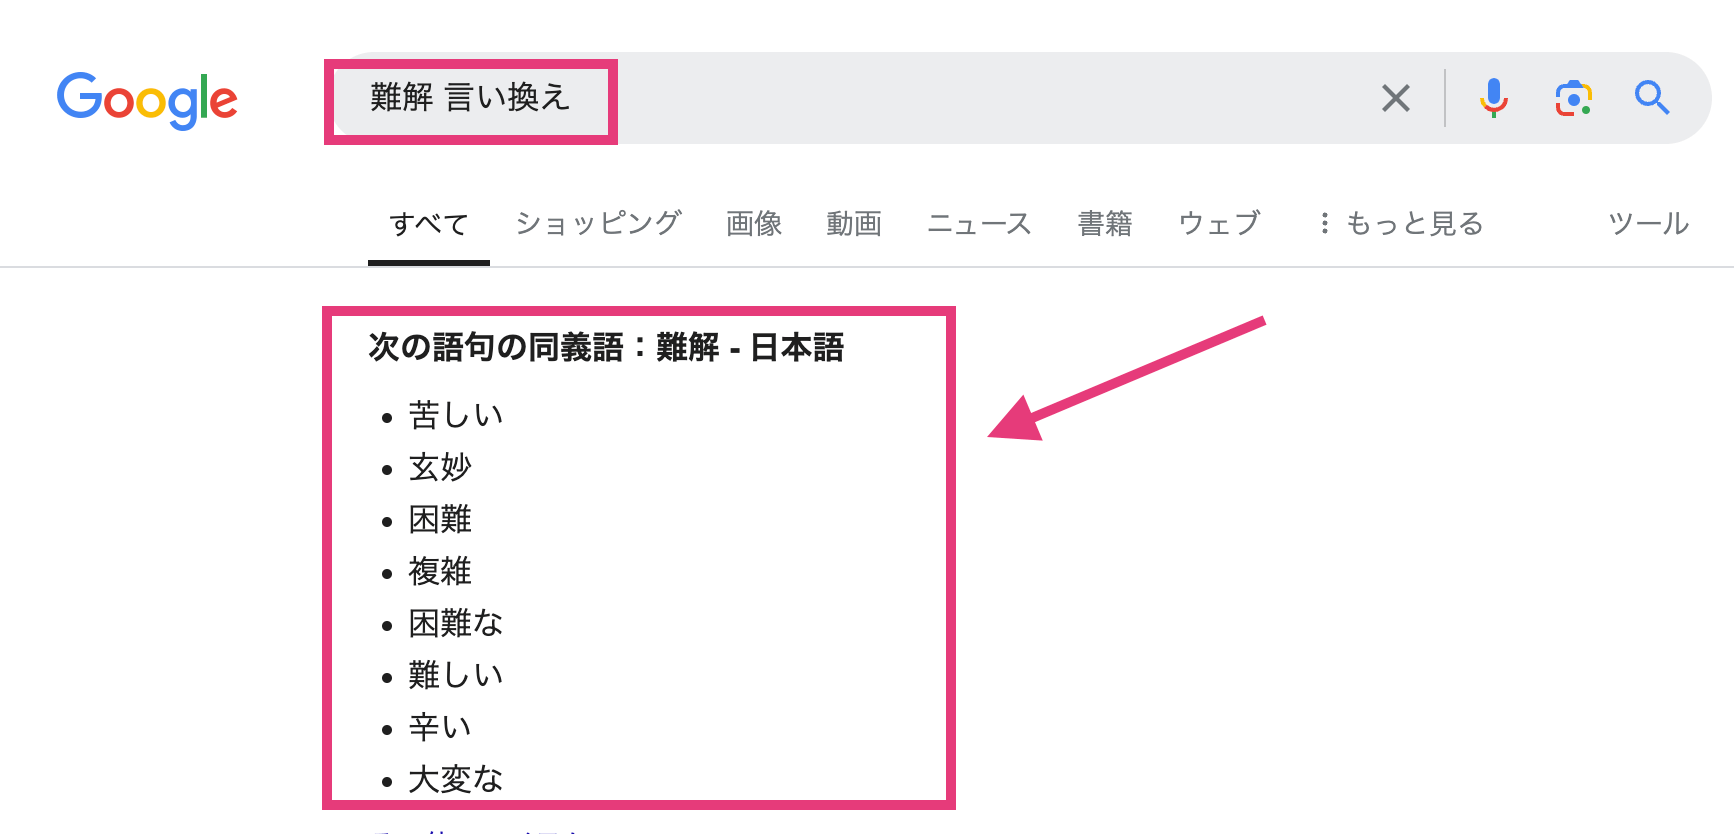Switch to the ニュース tab
This screenshot has height=834, width=1734.
979,223
